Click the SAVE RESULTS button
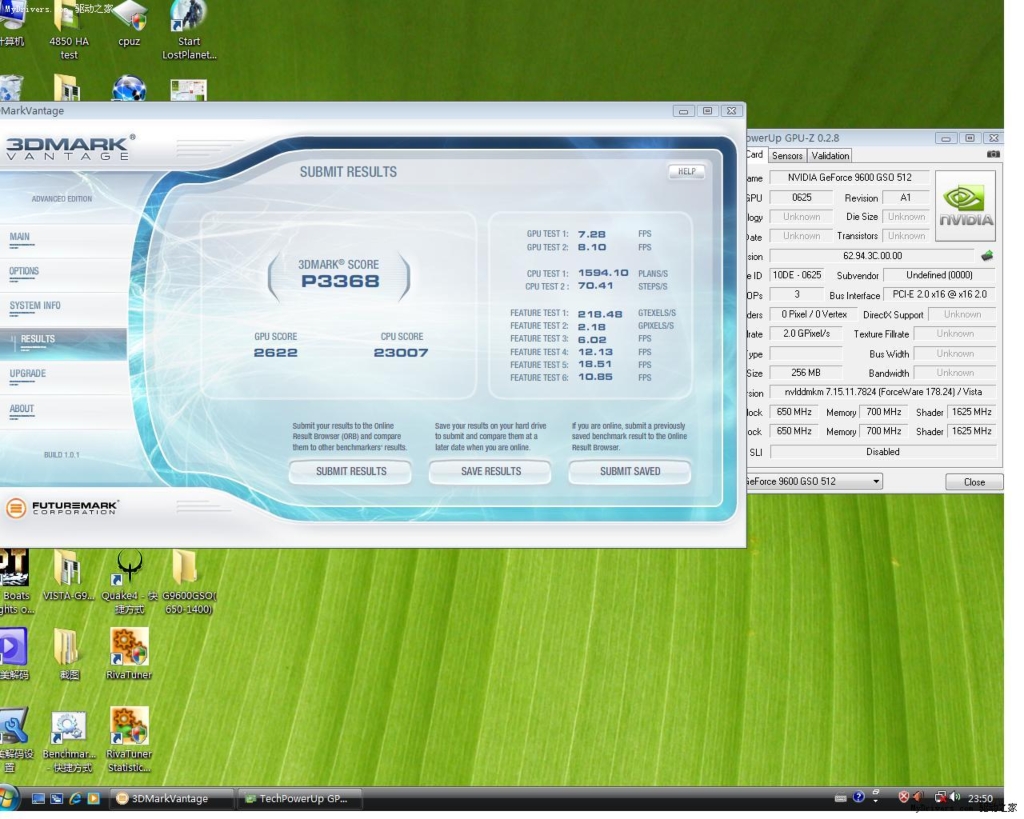The width and height of the screenshot is (1024, 819). [x=490, y=472]
